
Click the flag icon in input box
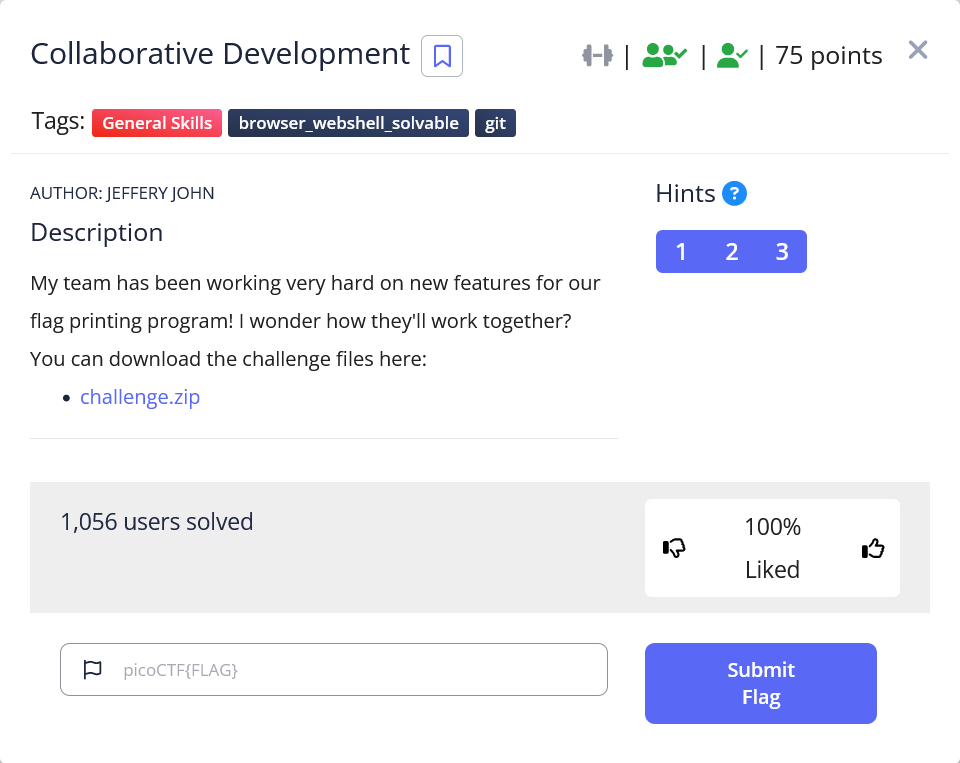pyautogui.click(x=92, y=669)
